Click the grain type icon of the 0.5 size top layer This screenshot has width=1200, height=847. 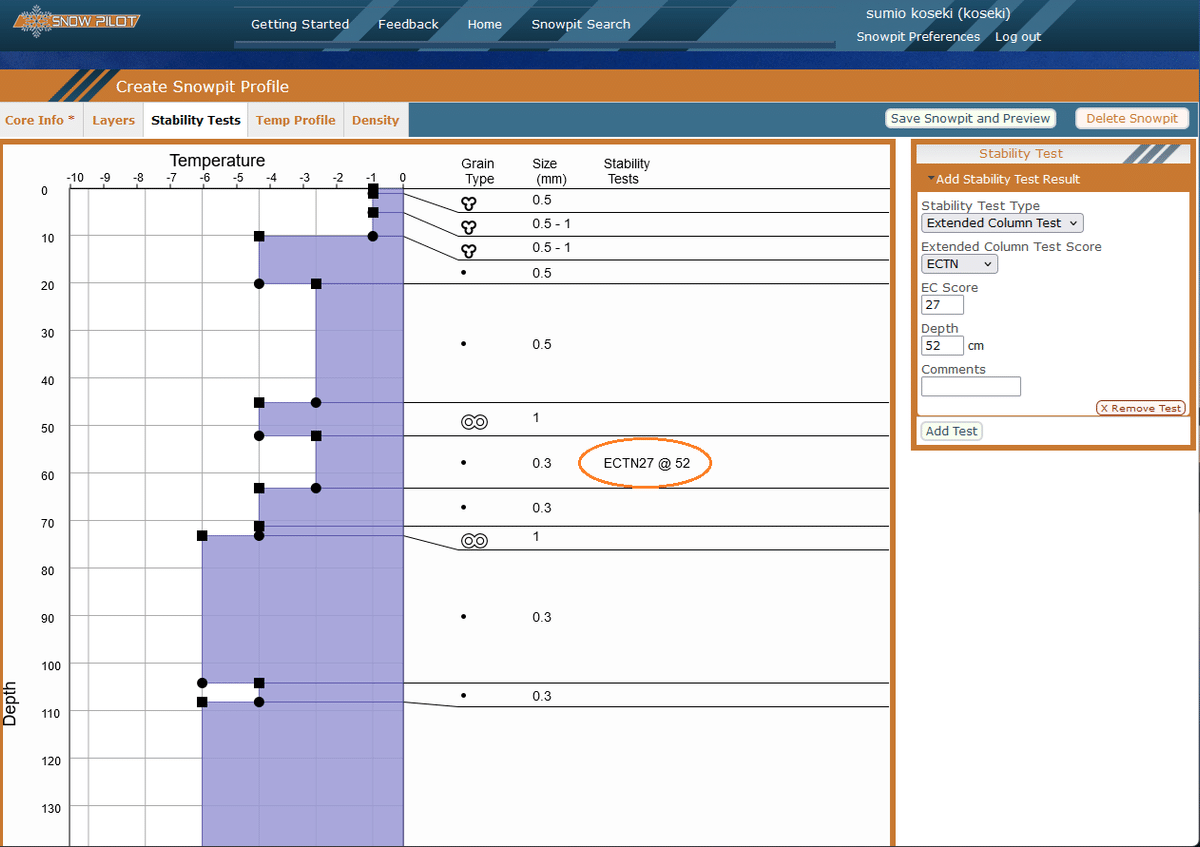468,202
